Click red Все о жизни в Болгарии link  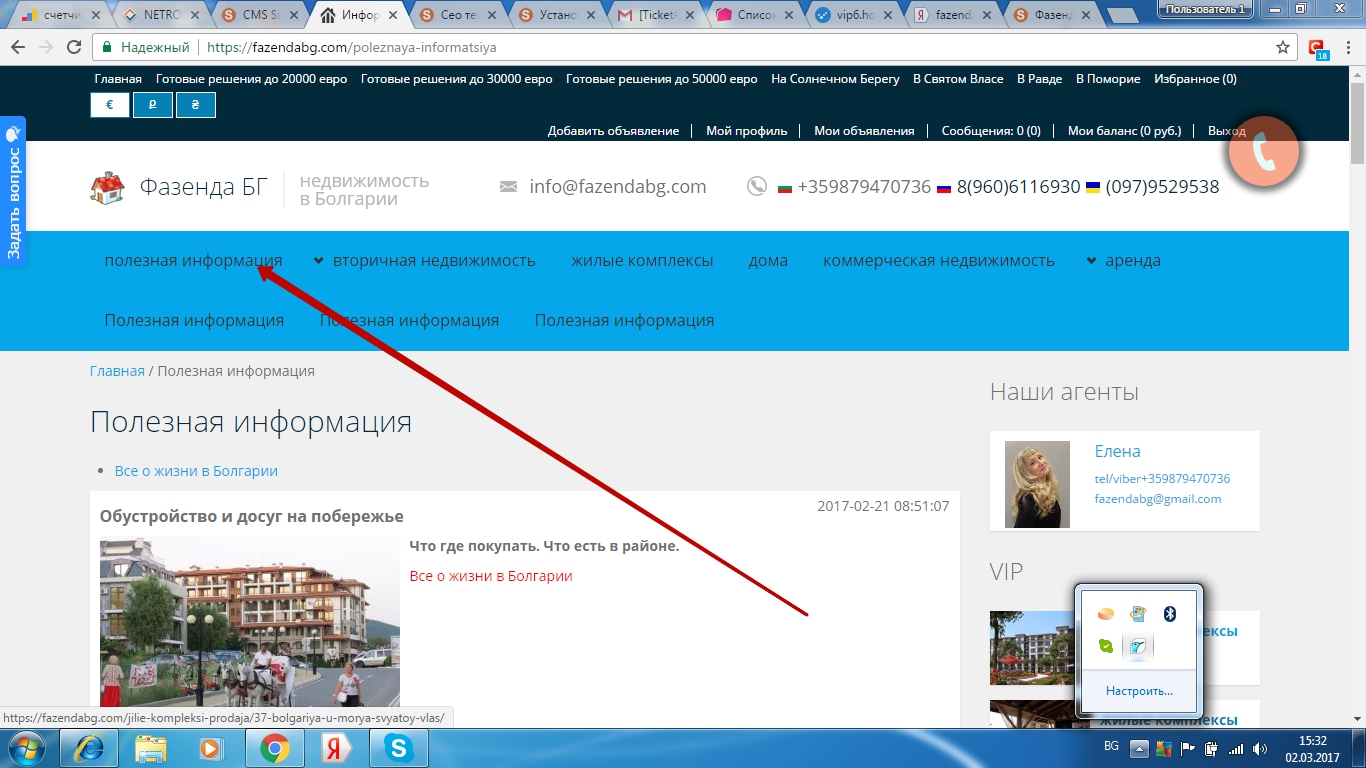pos(491,576)
